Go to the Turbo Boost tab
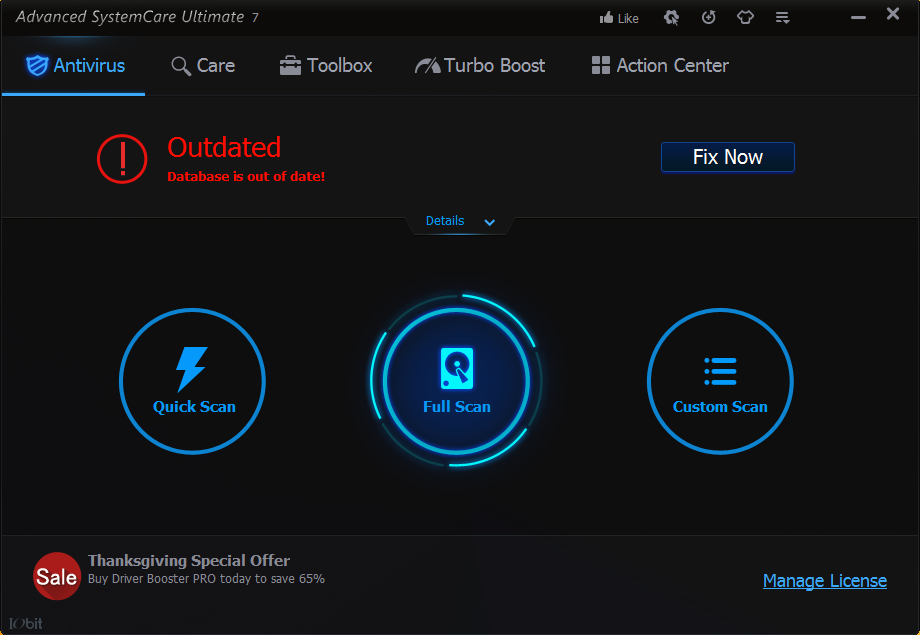Screen dimensions: 920x635 click(480, 66)
